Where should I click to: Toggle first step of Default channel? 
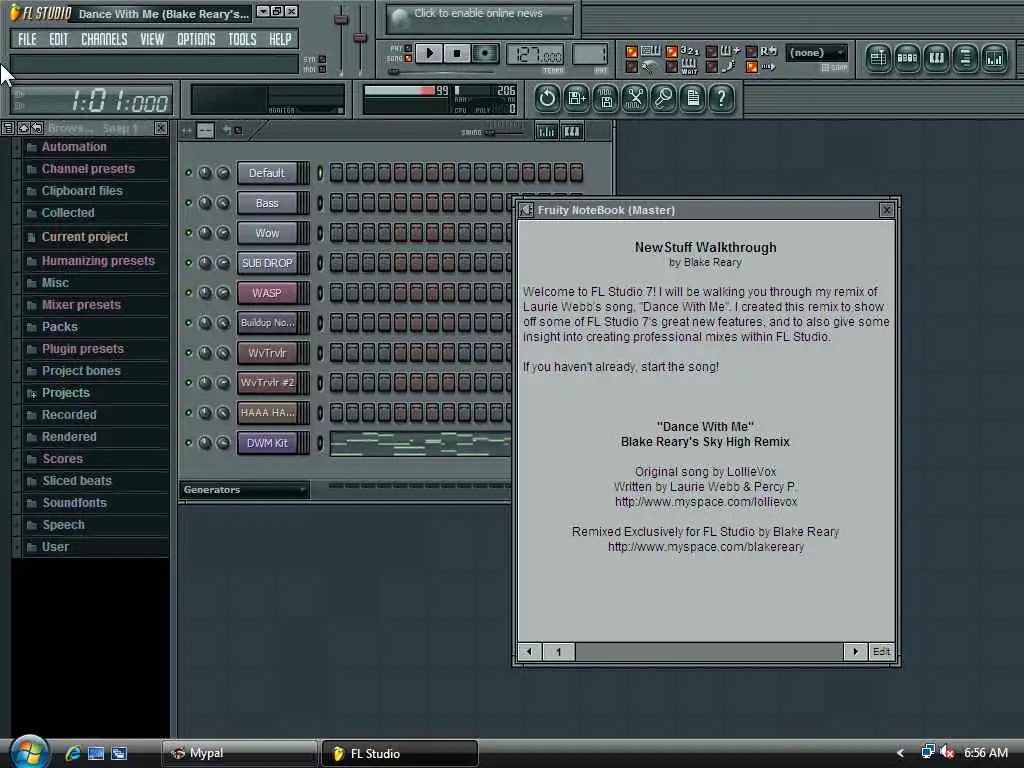[336, 173]
